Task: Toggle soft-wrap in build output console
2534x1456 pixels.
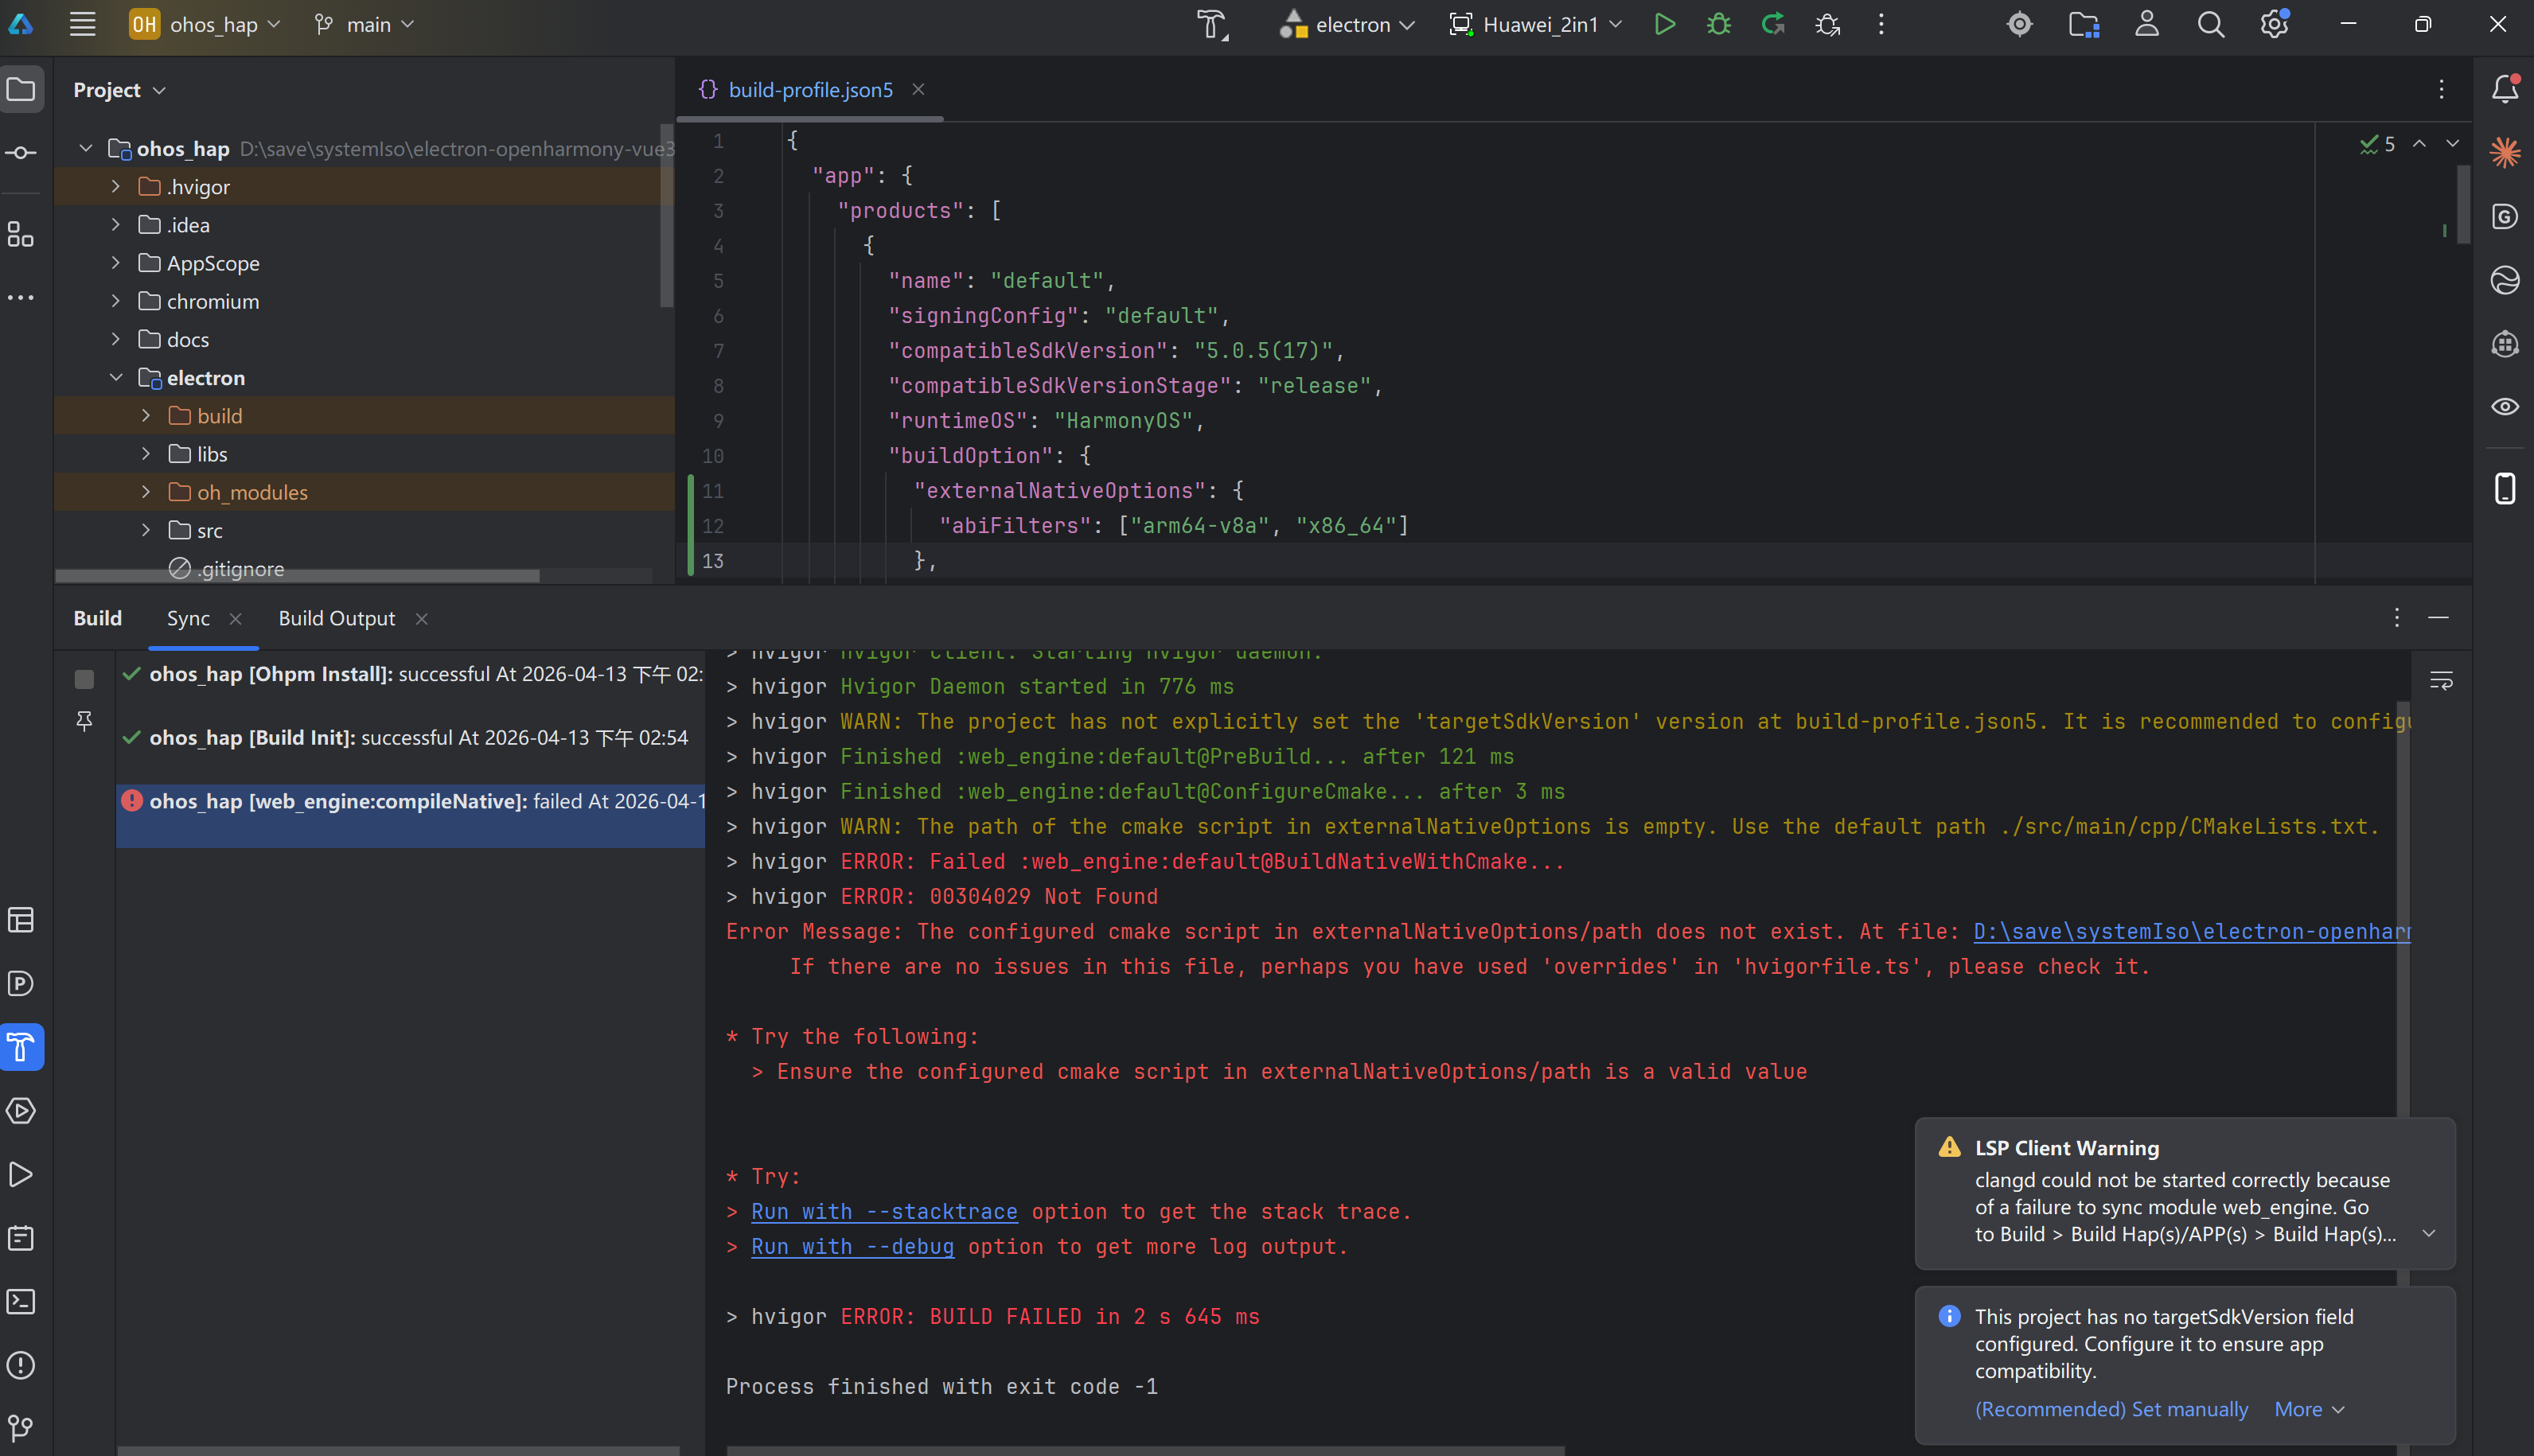Action: point(2441,681)
